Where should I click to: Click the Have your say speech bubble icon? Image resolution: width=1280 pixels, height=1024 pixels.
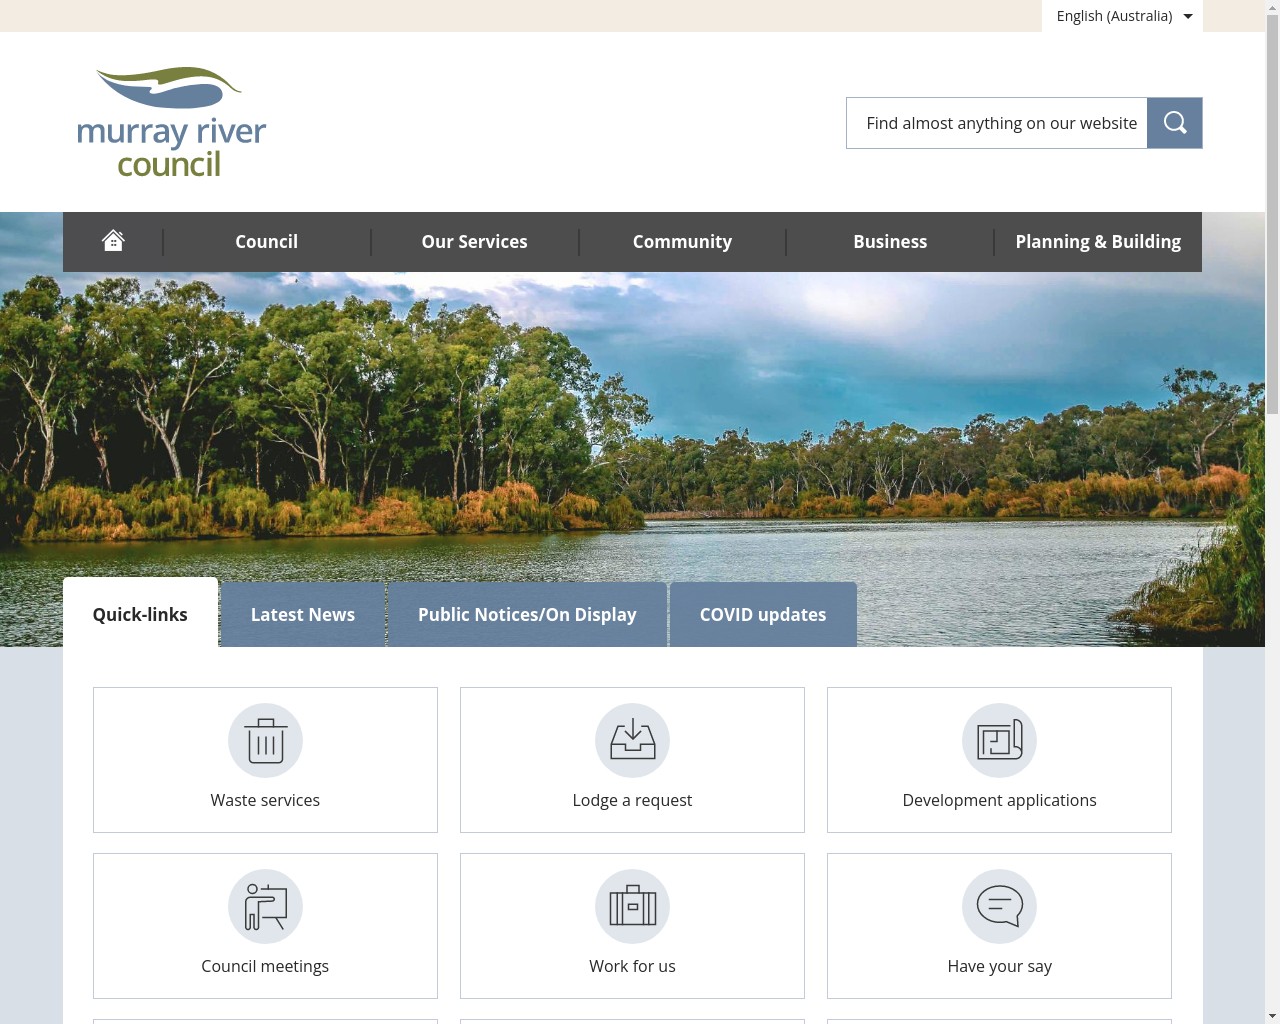tap(999, 906)
